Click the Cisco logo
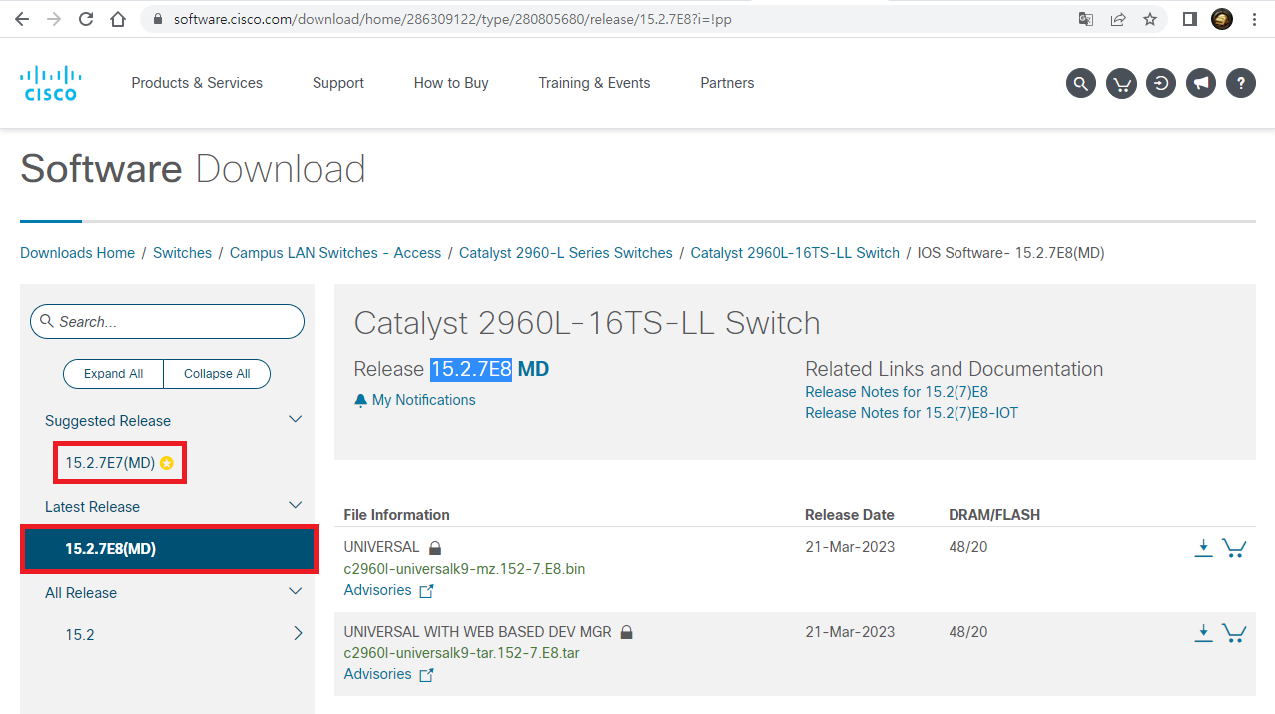 [x=50, y=83]
